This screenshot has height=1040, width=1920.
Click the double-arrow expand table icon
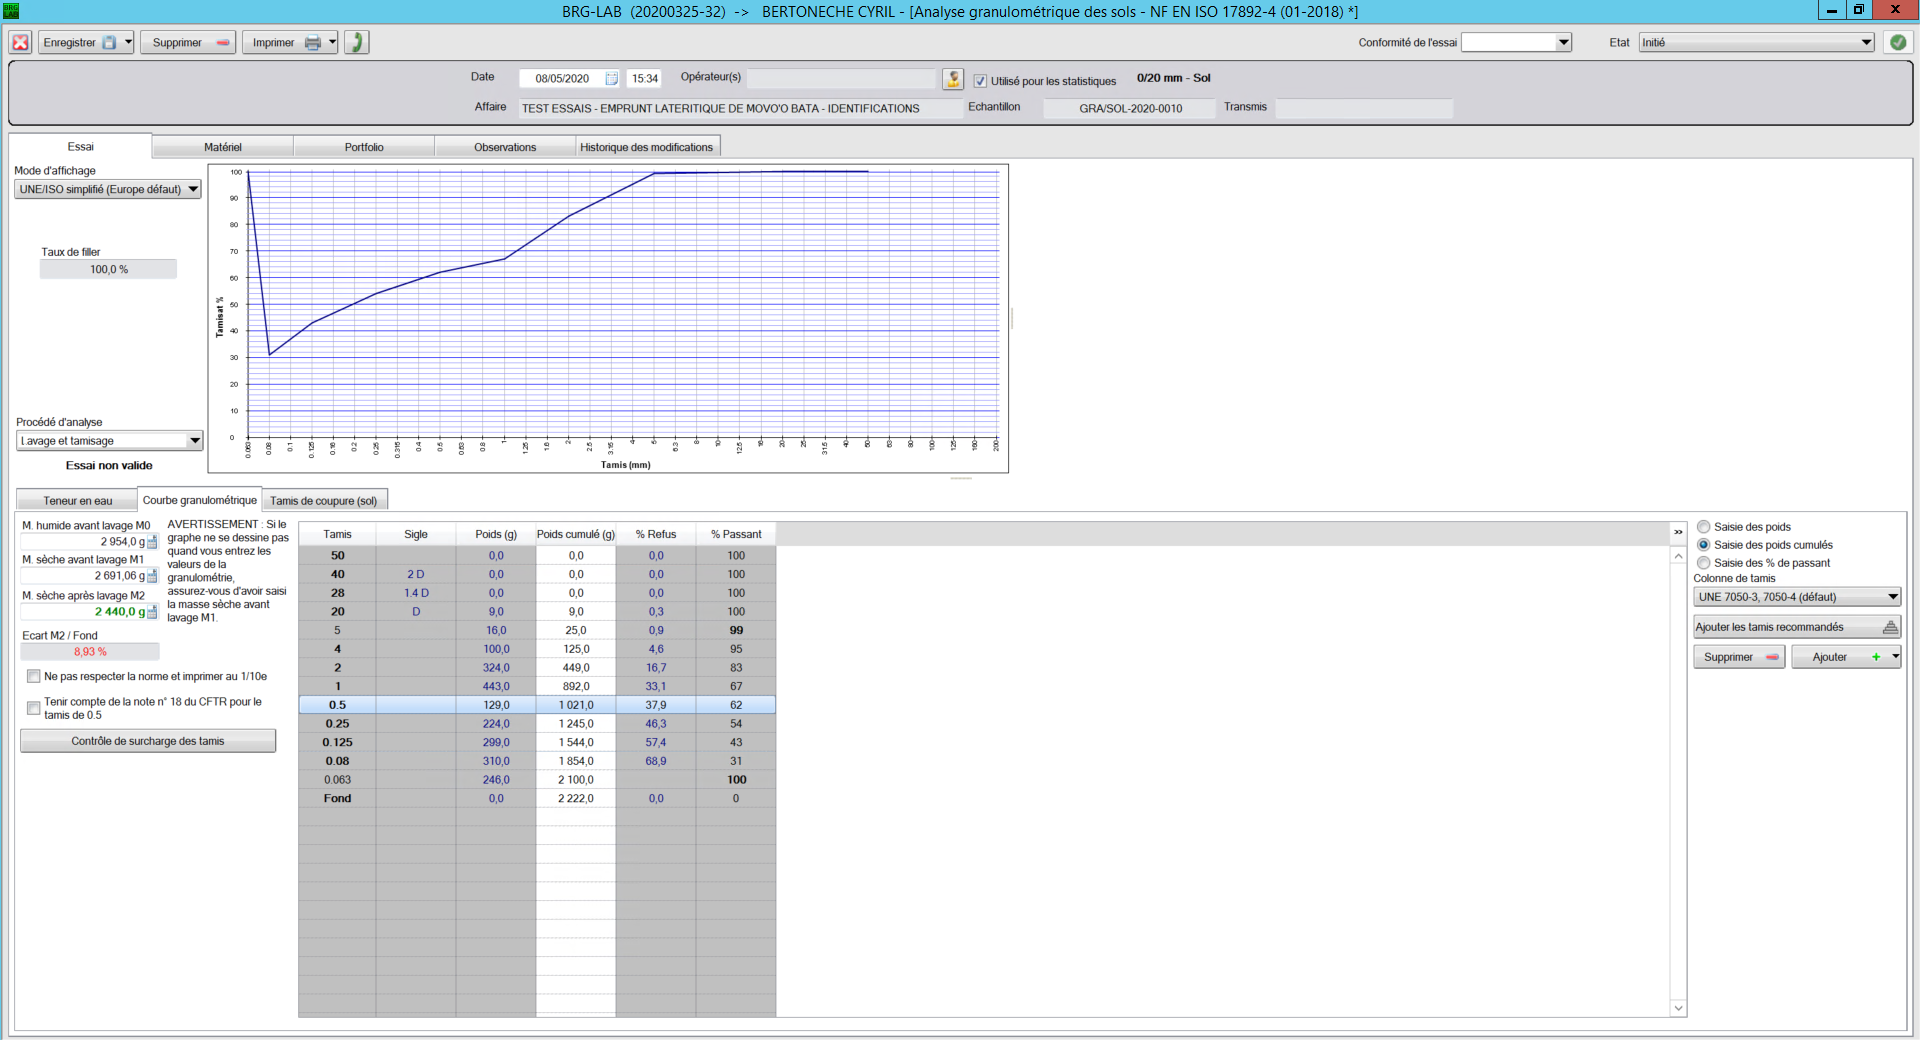[1678, 533]
